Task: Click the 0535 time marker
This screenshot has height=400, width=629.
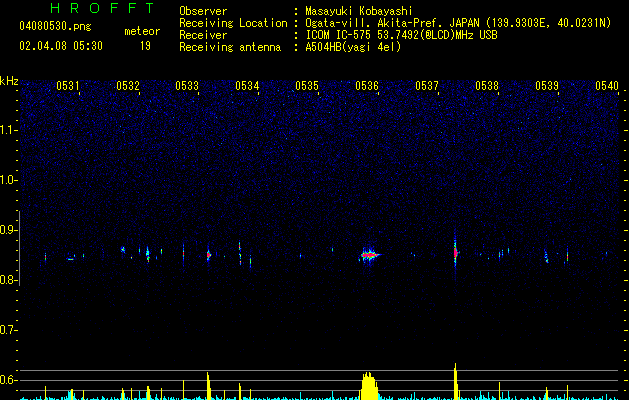Action: [x=307, y=85]
